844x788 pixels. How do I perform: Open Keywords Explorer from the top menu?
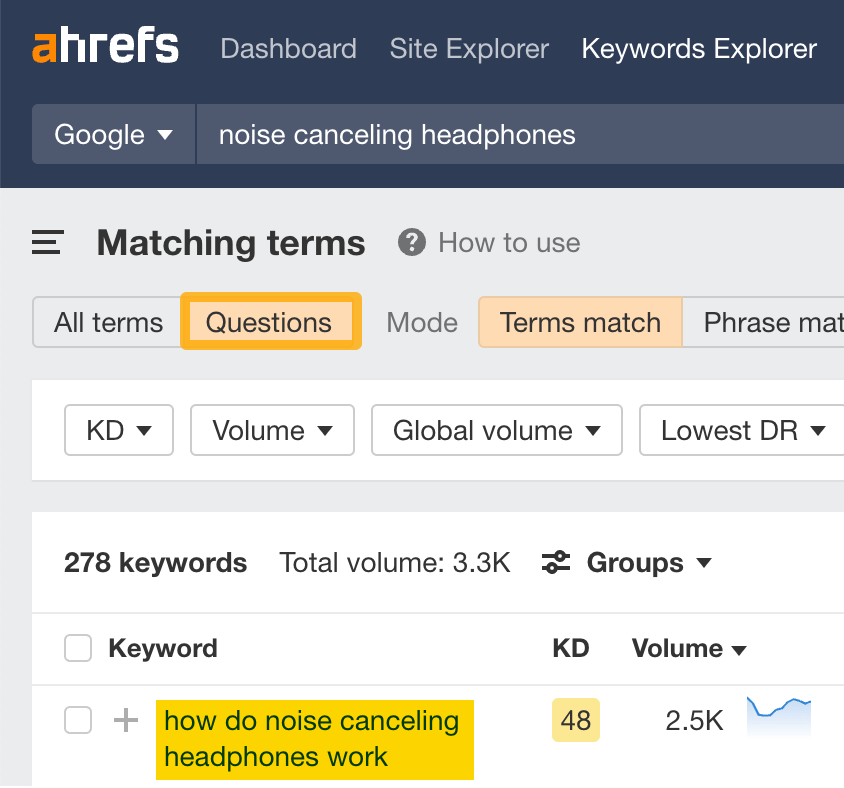(698, 48)
